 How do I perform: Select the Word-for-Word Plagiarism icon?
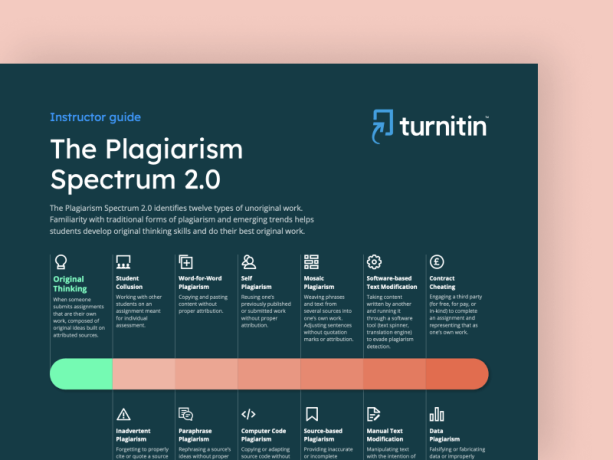(x=186, y=262)
